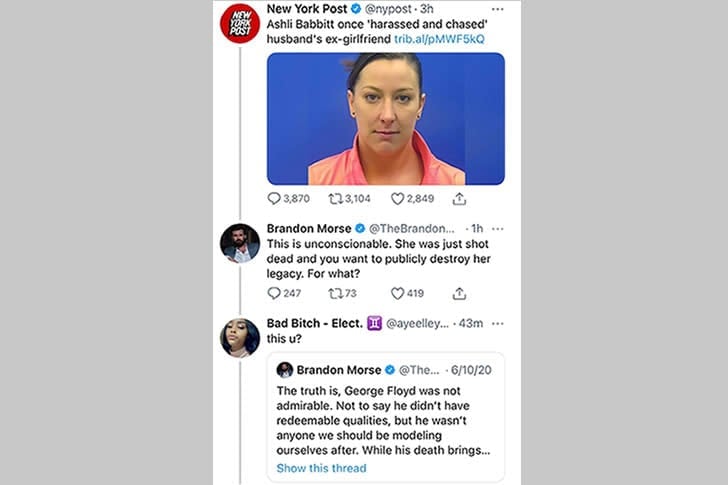Open the mugshot image in the tweet
The height and width of the screenshot is (485, 728).
(386, 119)
